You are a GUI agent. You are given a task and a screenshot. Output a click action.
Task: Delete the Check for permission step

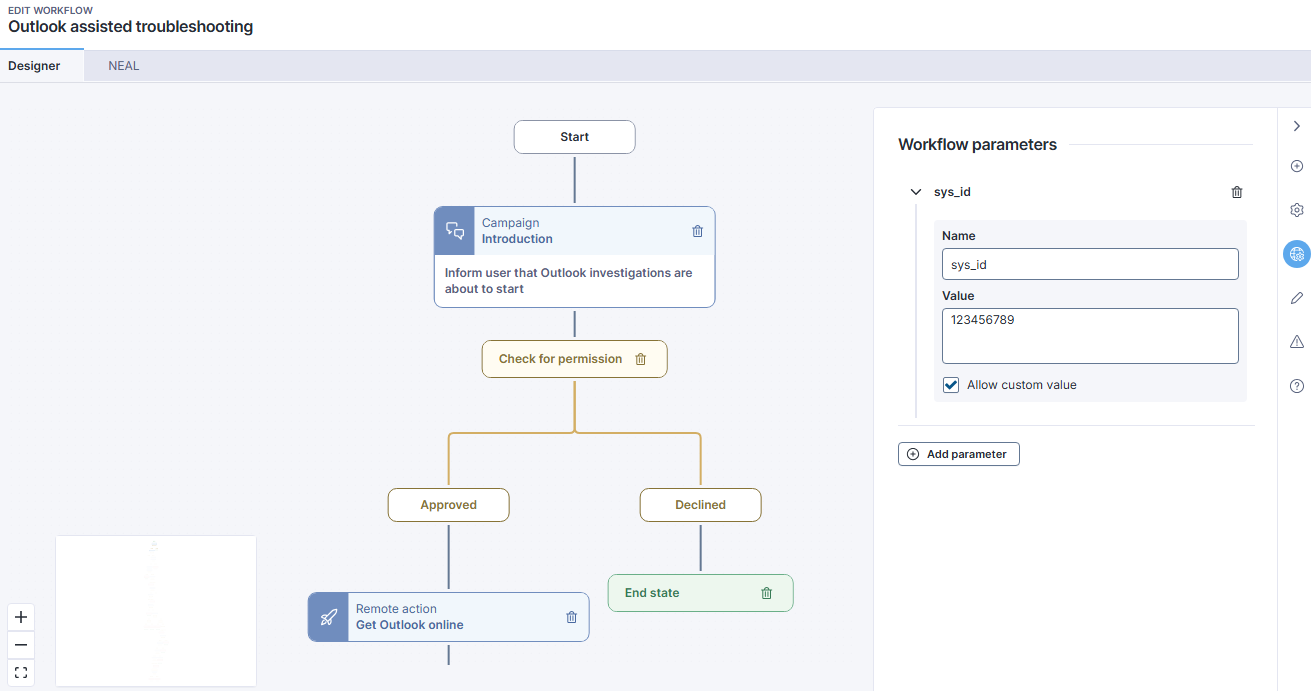click(x=641, y=359)
